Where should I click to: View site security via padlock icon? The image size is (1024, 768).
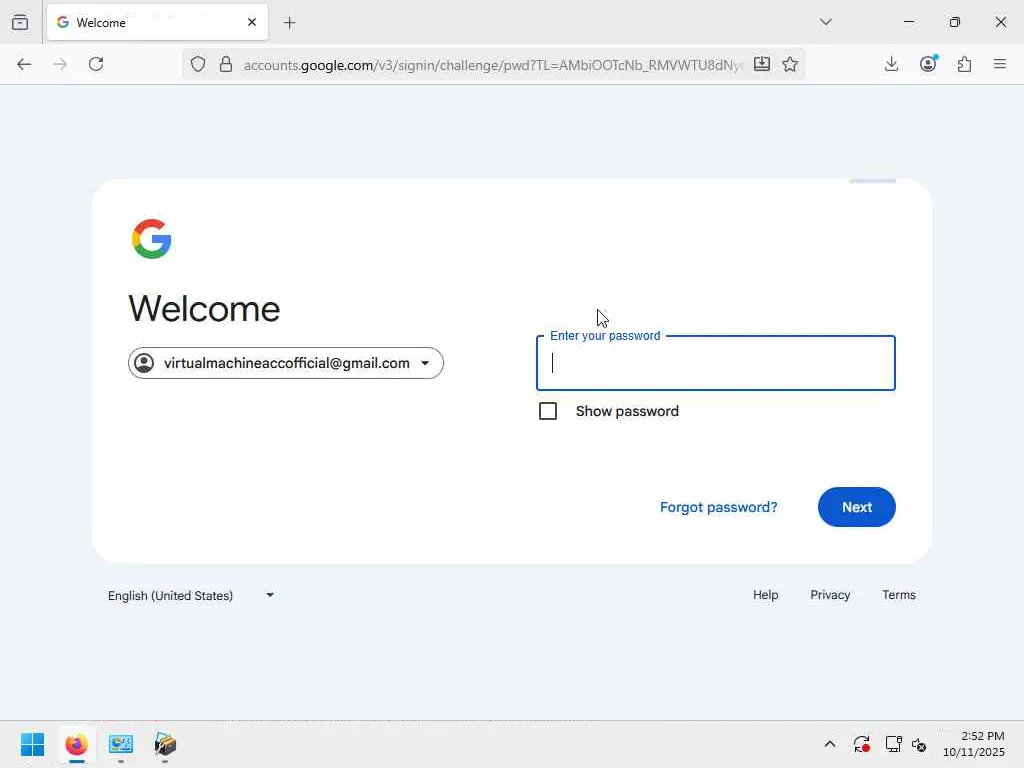(x=226, y=64)
